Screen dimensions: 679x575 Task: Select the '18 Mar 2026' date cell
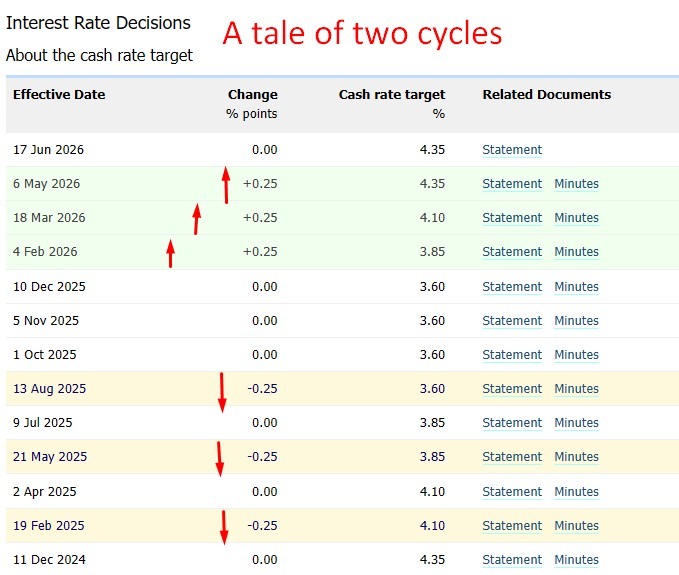[49, 218]
